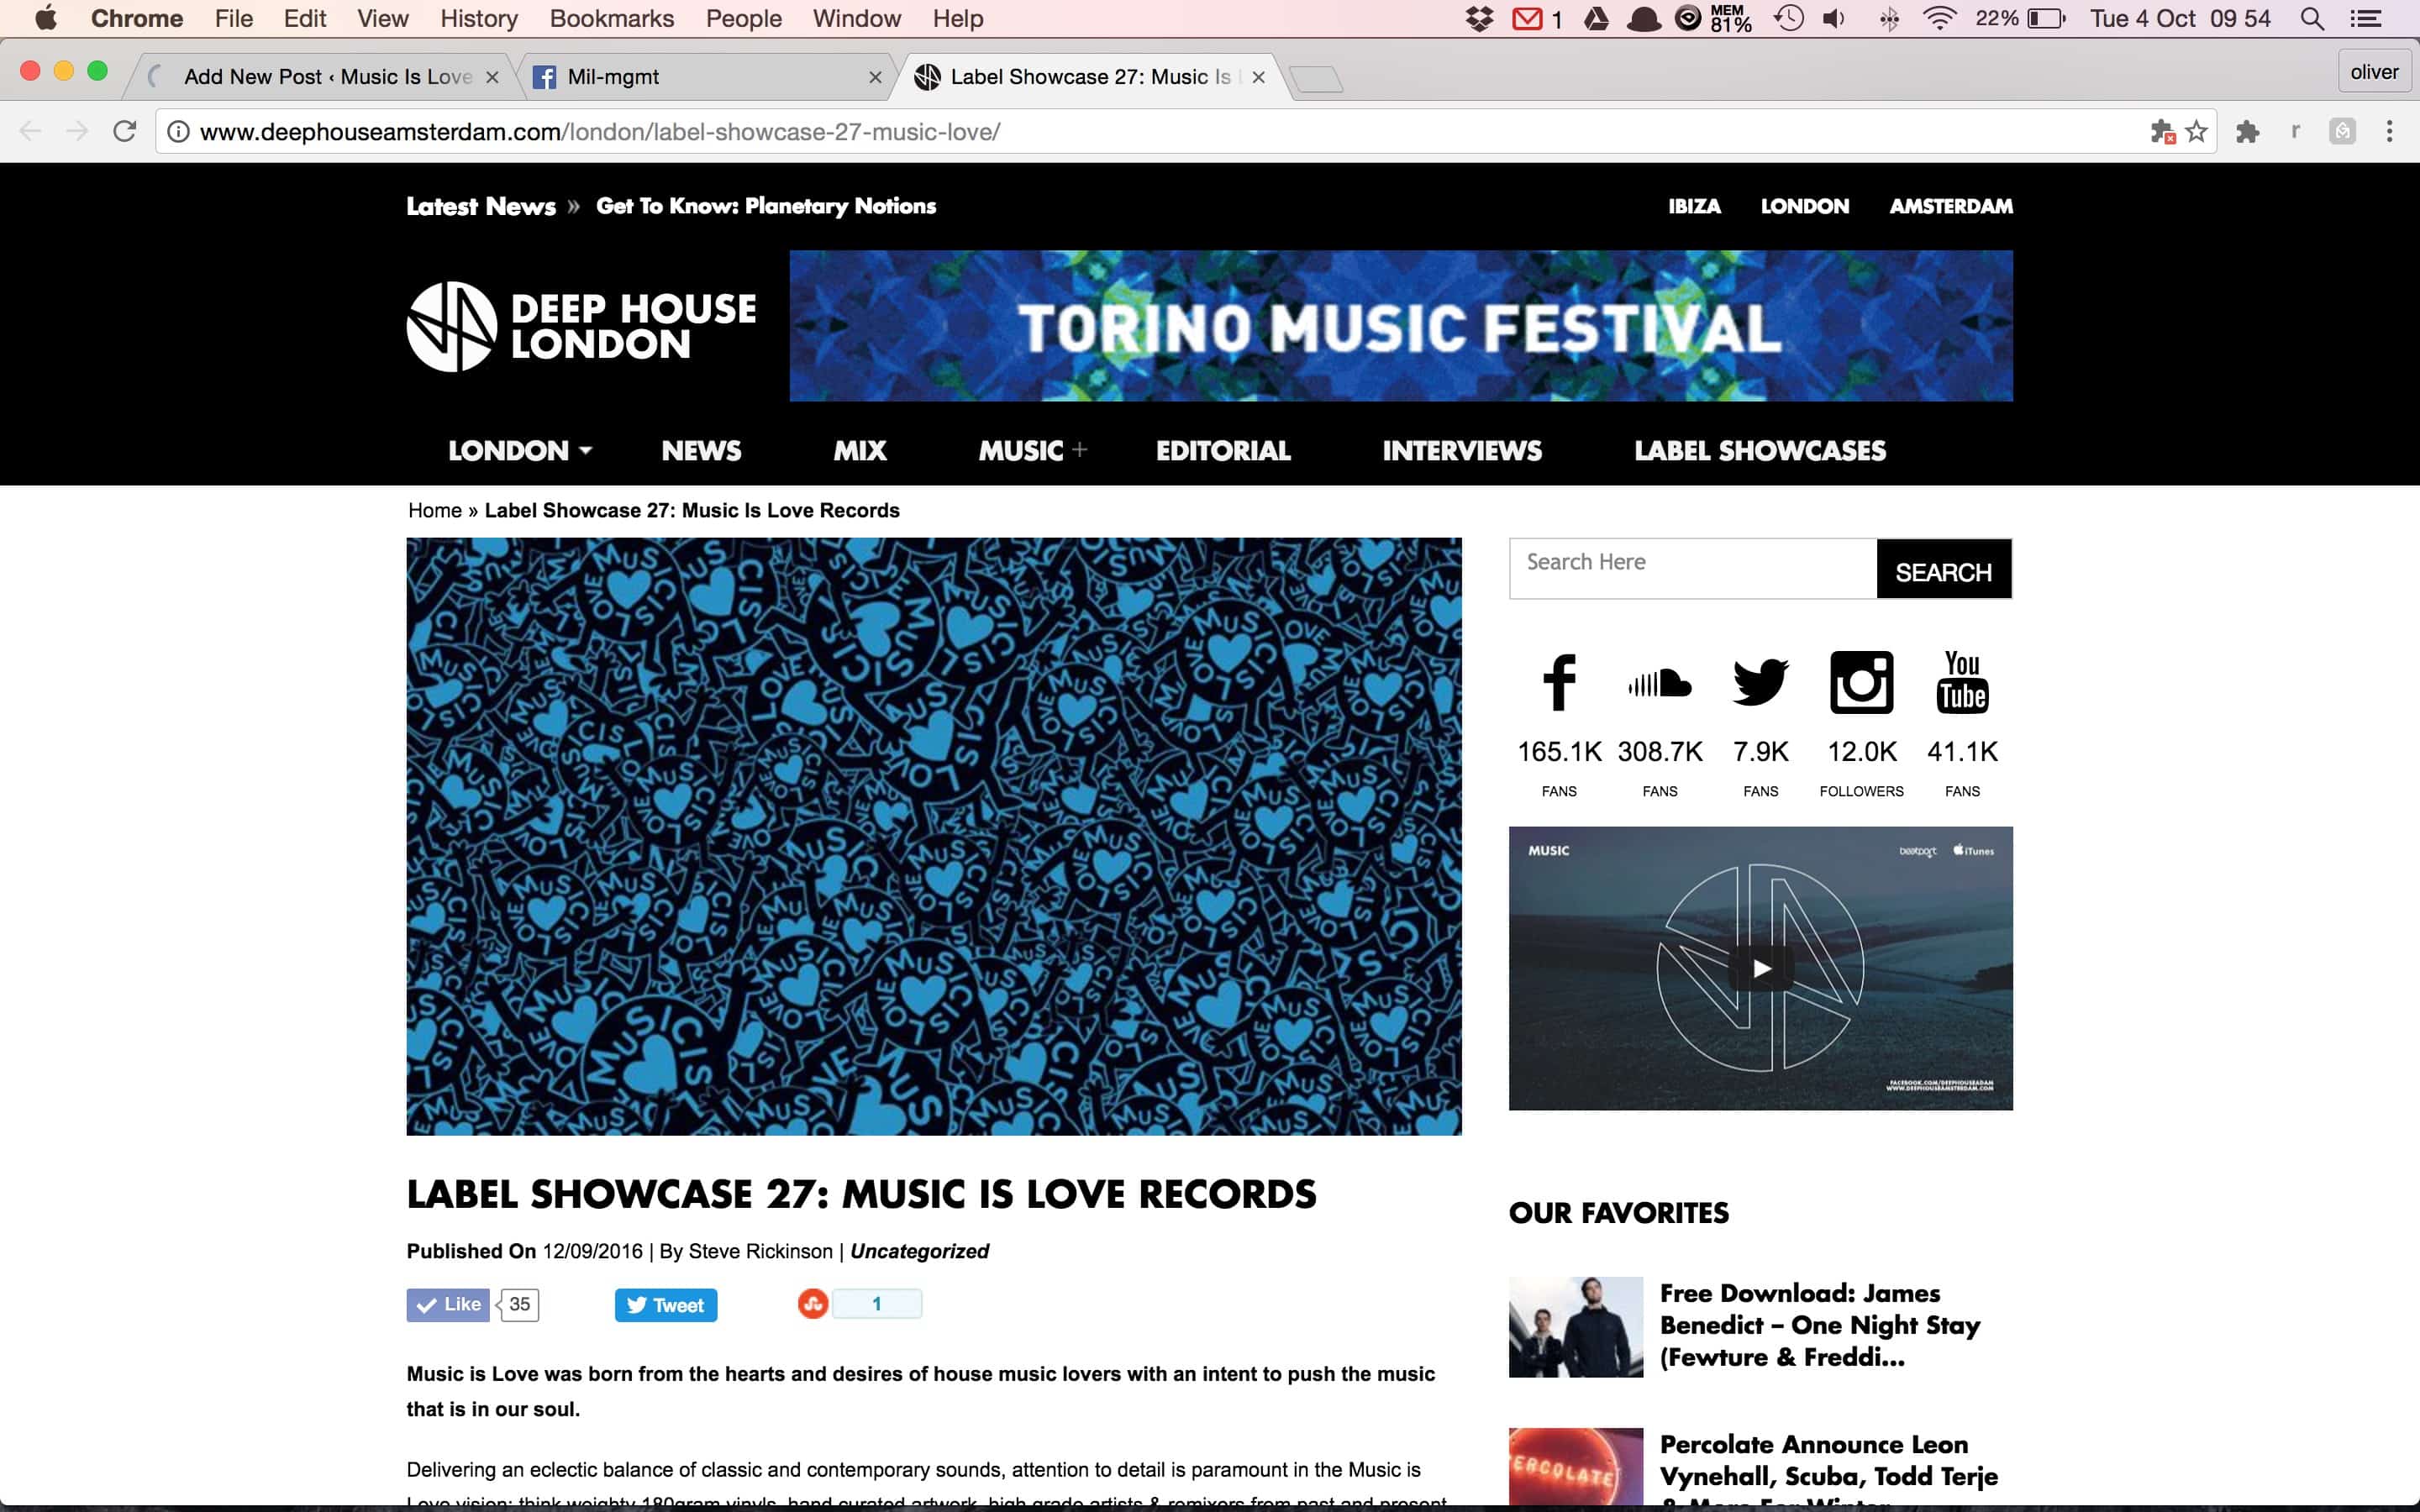Click the Search Here input field

pos(1693,569)
